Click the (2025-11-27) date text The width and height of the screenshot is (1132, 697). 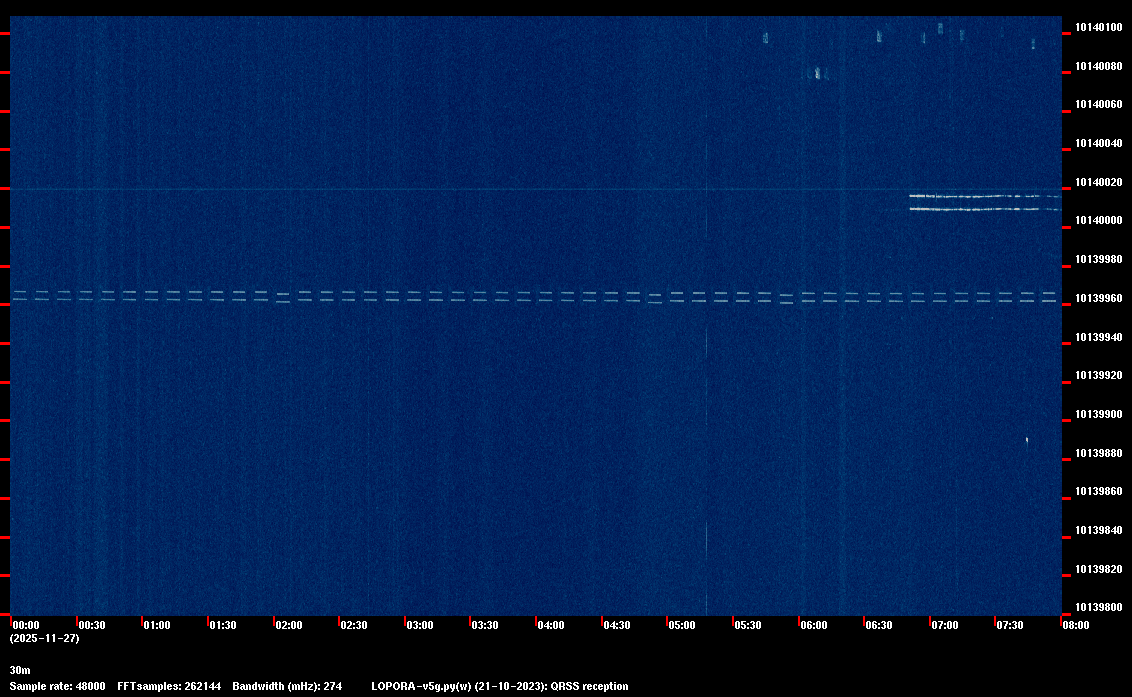[44, 638]
